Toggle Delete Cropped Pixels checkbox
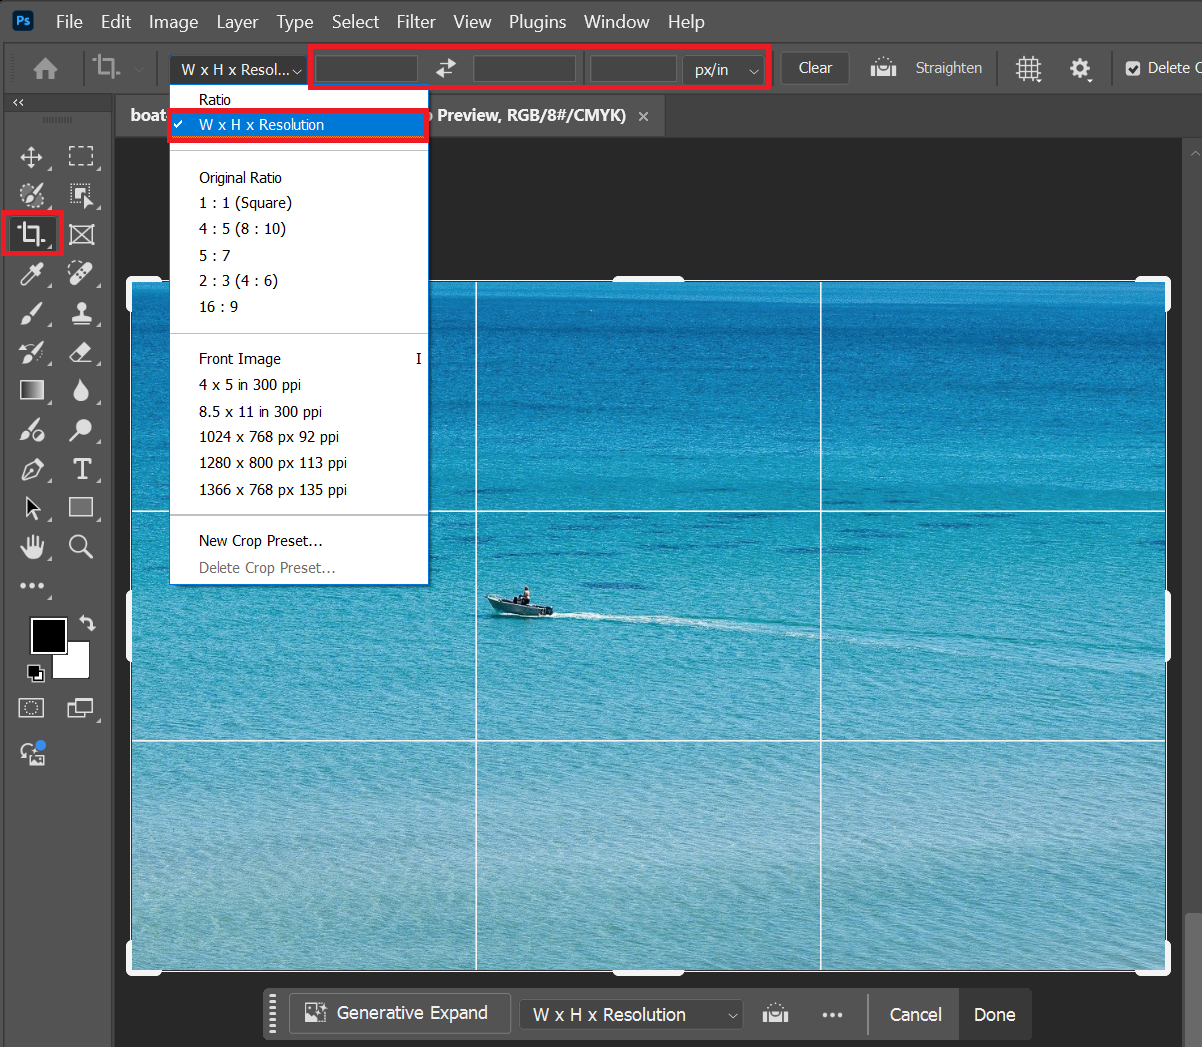This screenshot has width=1202, height=1047. (1133, 68)
